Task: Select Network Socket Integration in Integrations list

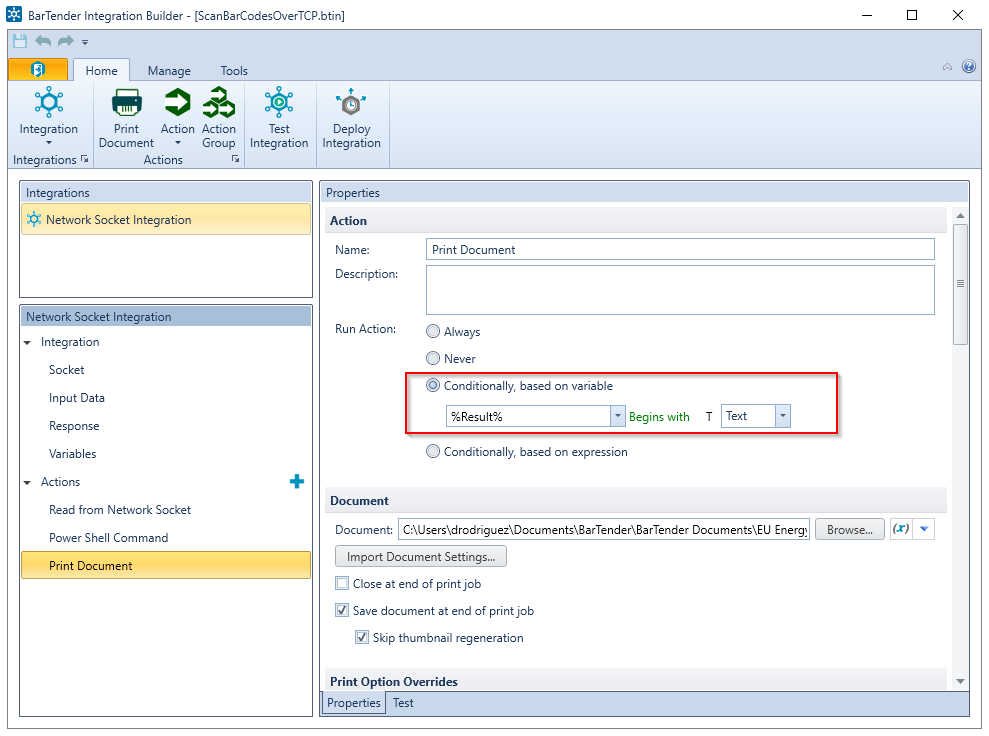Action: tap(166, 219)
